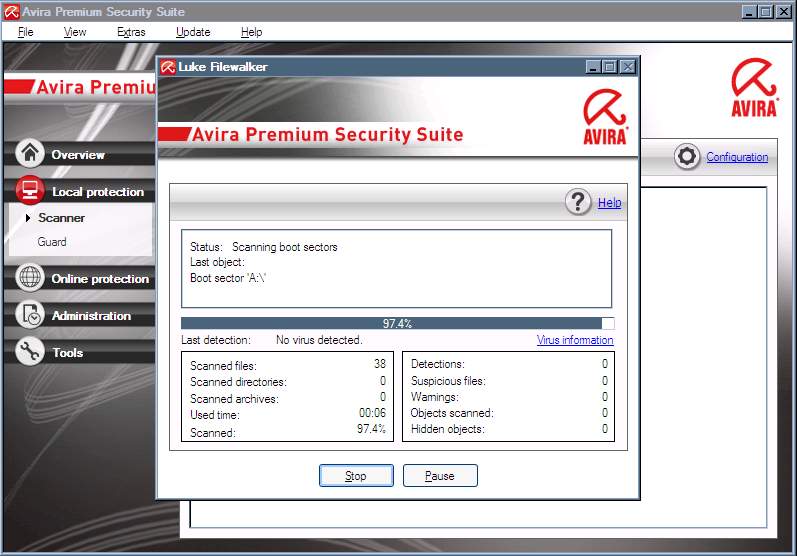Screen dimensions: 797x556
Task: Click the Scanned files value 38
Action: coord(380,364)
